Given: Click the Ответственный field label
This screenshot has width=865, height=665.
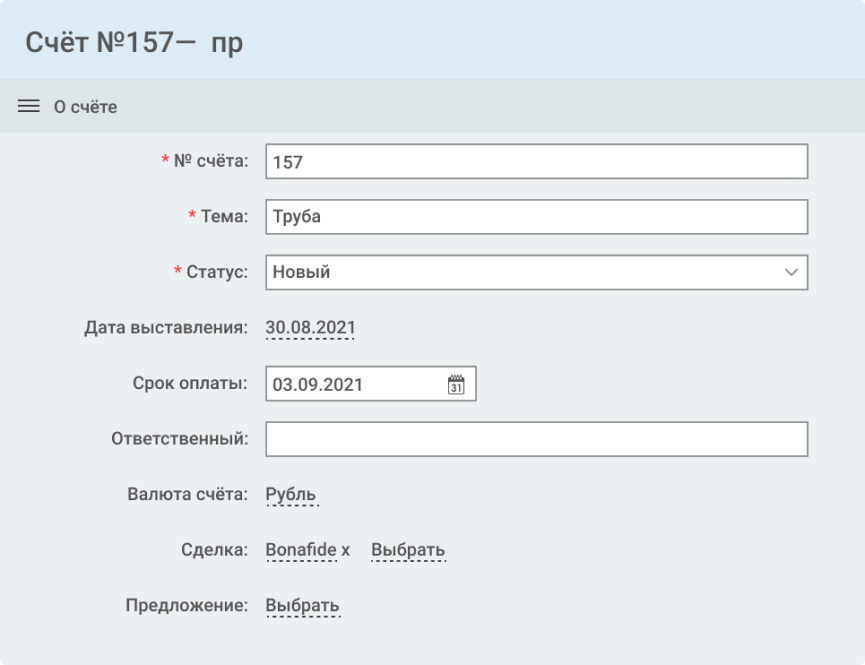Looking at the screenshot, I should tap(180, 439).
